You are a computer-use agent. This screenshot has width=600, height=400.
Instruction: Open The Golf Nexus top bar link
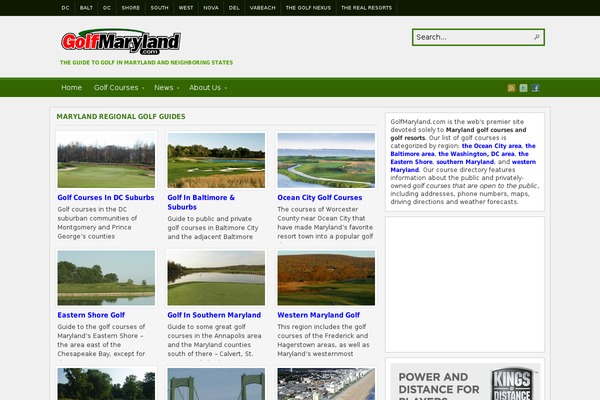coord(308,8)
